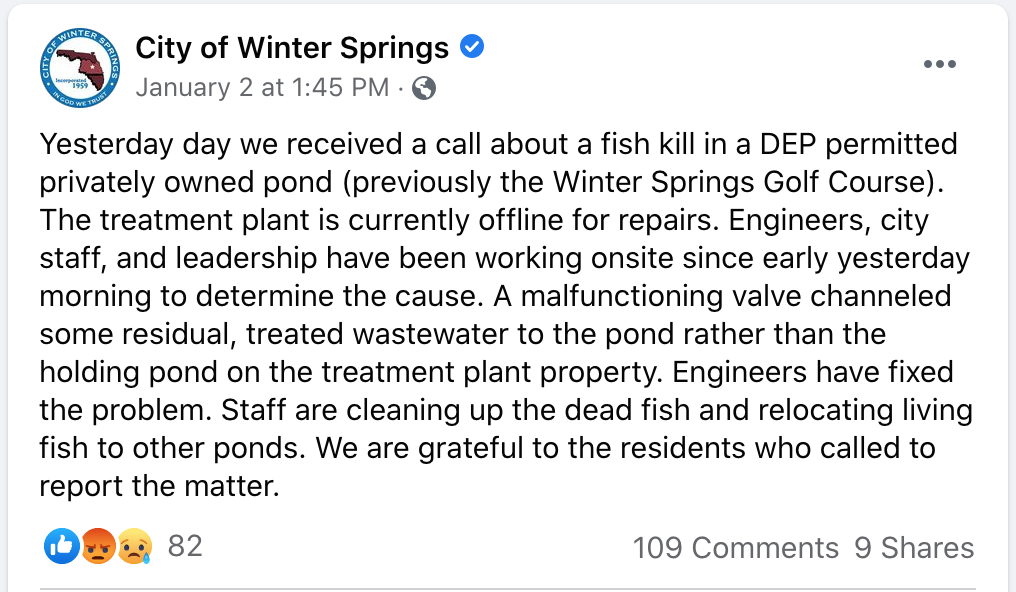The width and height of the screenshot is (1016, 592).
Task: Open the 82 reactions count list
Action: point(185,546)
